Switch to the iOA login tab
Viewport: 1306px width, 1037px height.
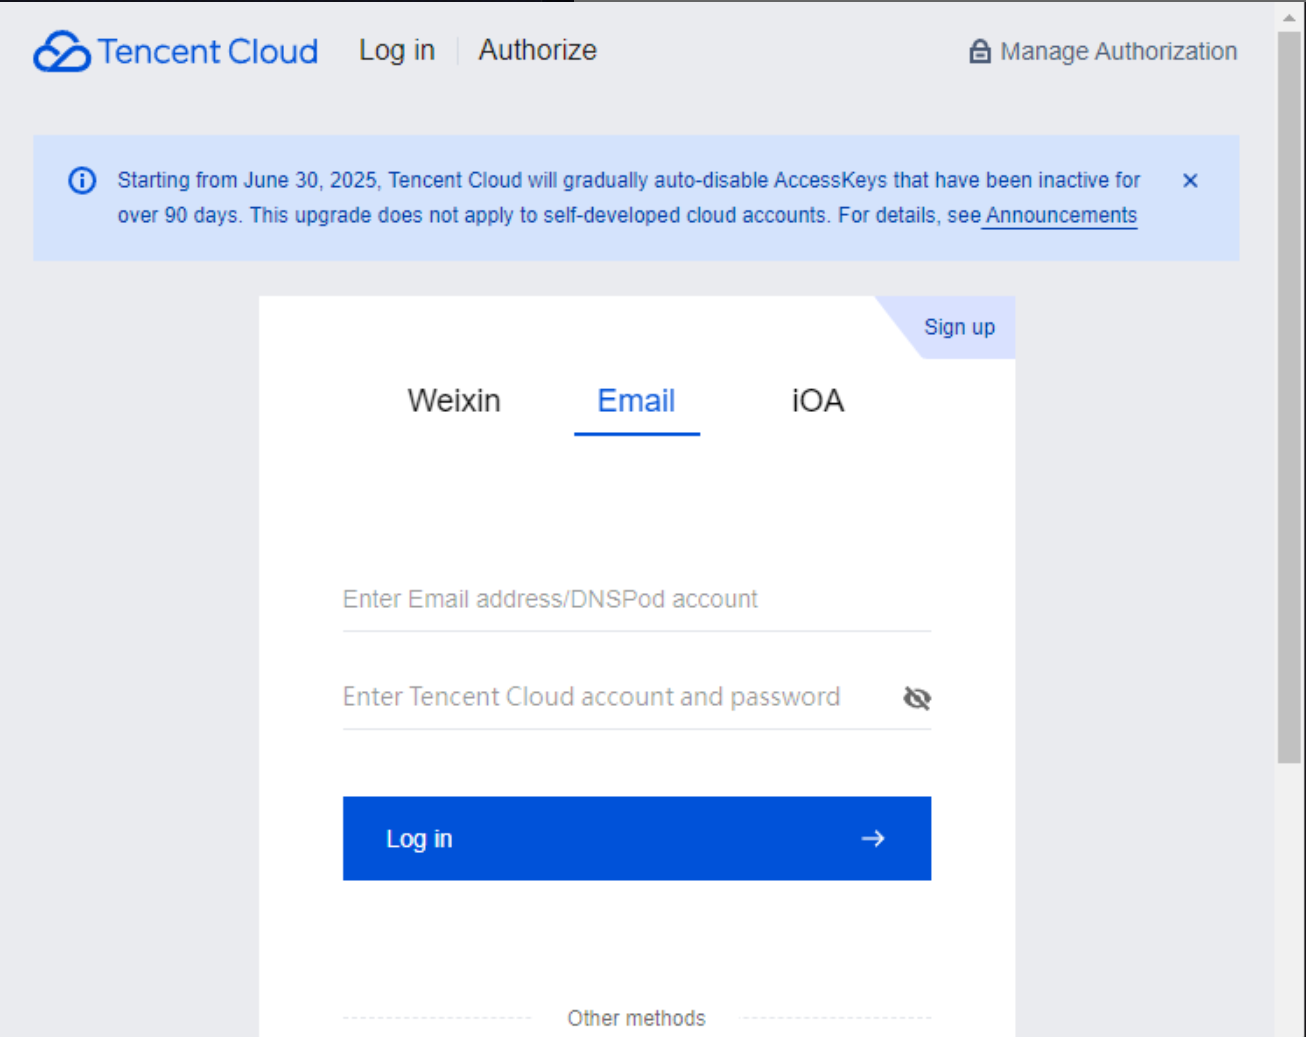point(818,401)
